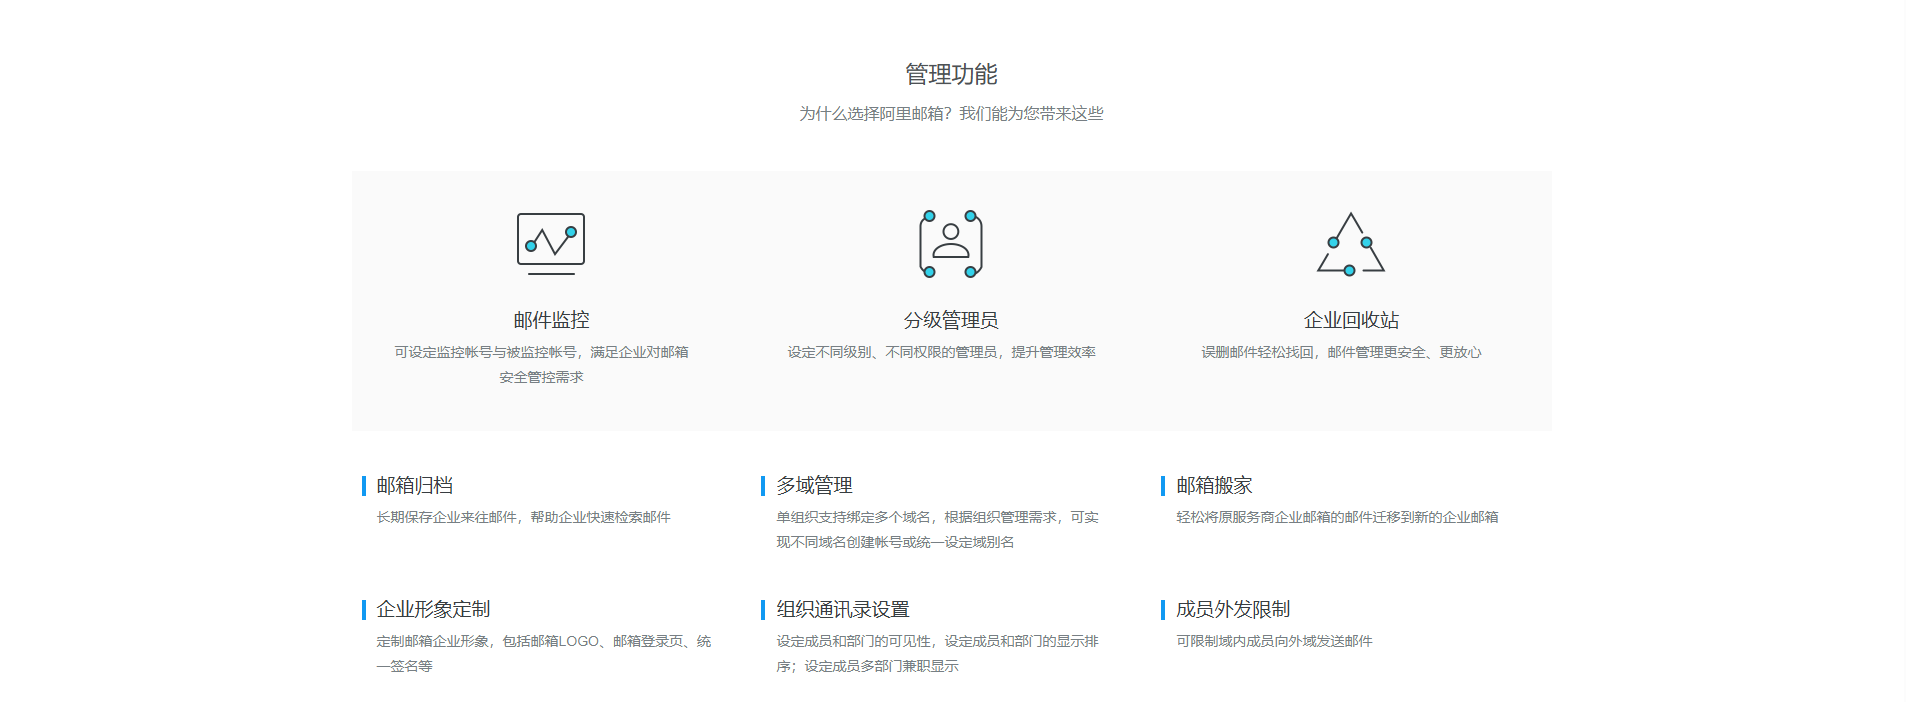This screenshot has width=1906, height=702.
Task: Click the enterprise recycle bin triangle icon
Action: pos(1350,243)
